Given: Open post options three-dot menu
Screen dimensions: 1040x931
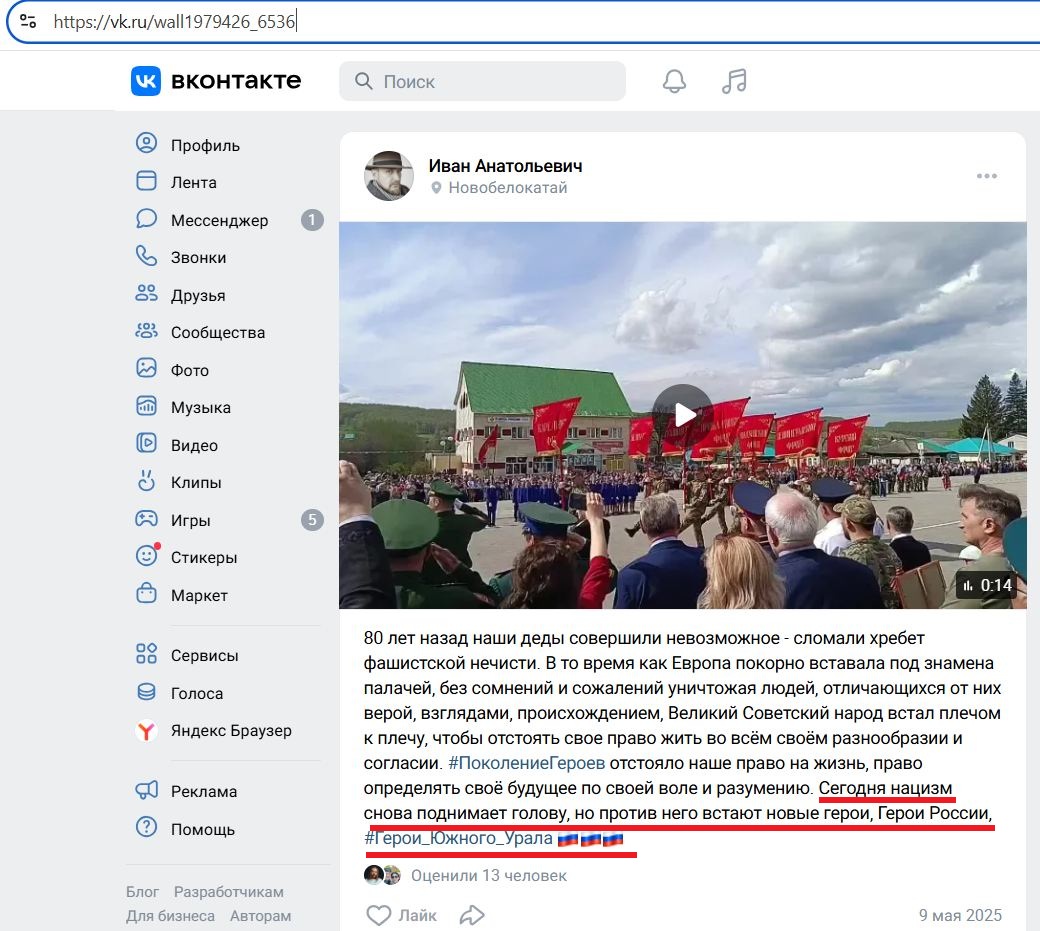Looking at the screenshot, I should click(x=986, y=176).
